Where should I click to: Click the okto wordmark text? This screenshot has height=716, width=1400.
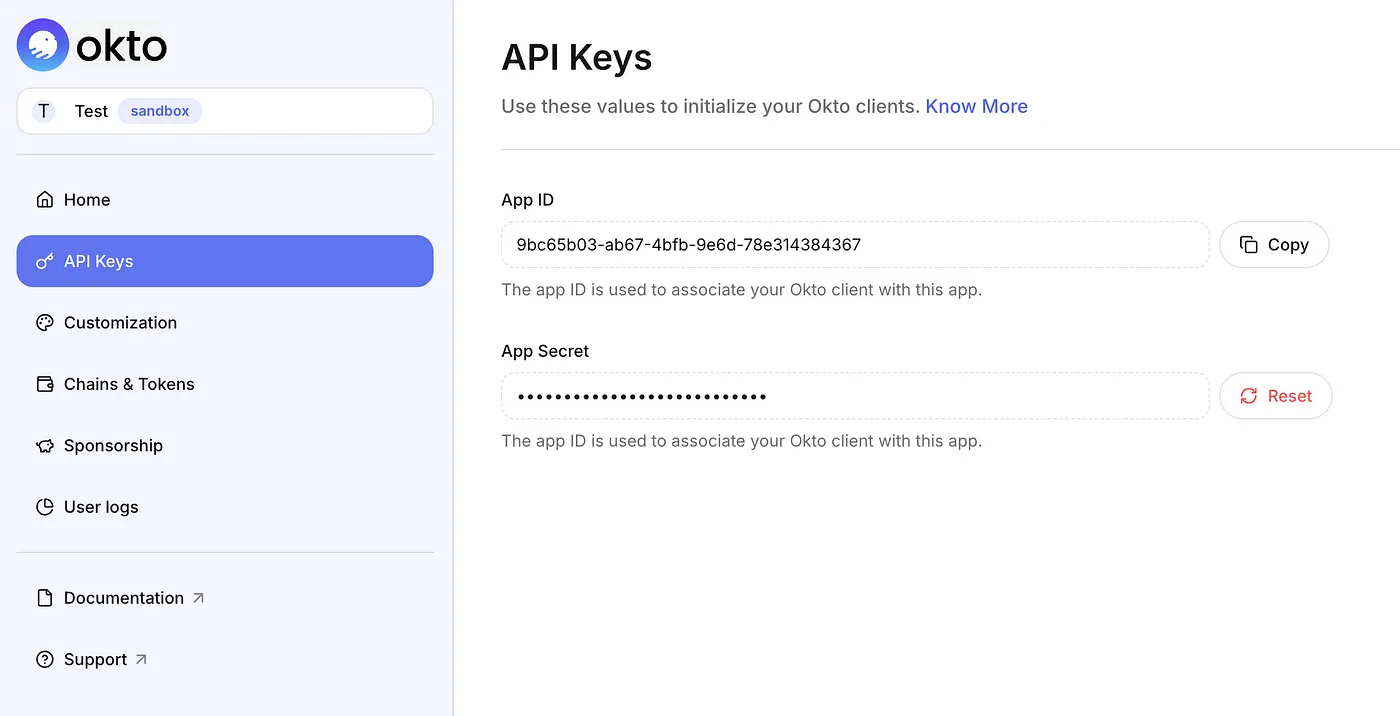pos(122,46)
